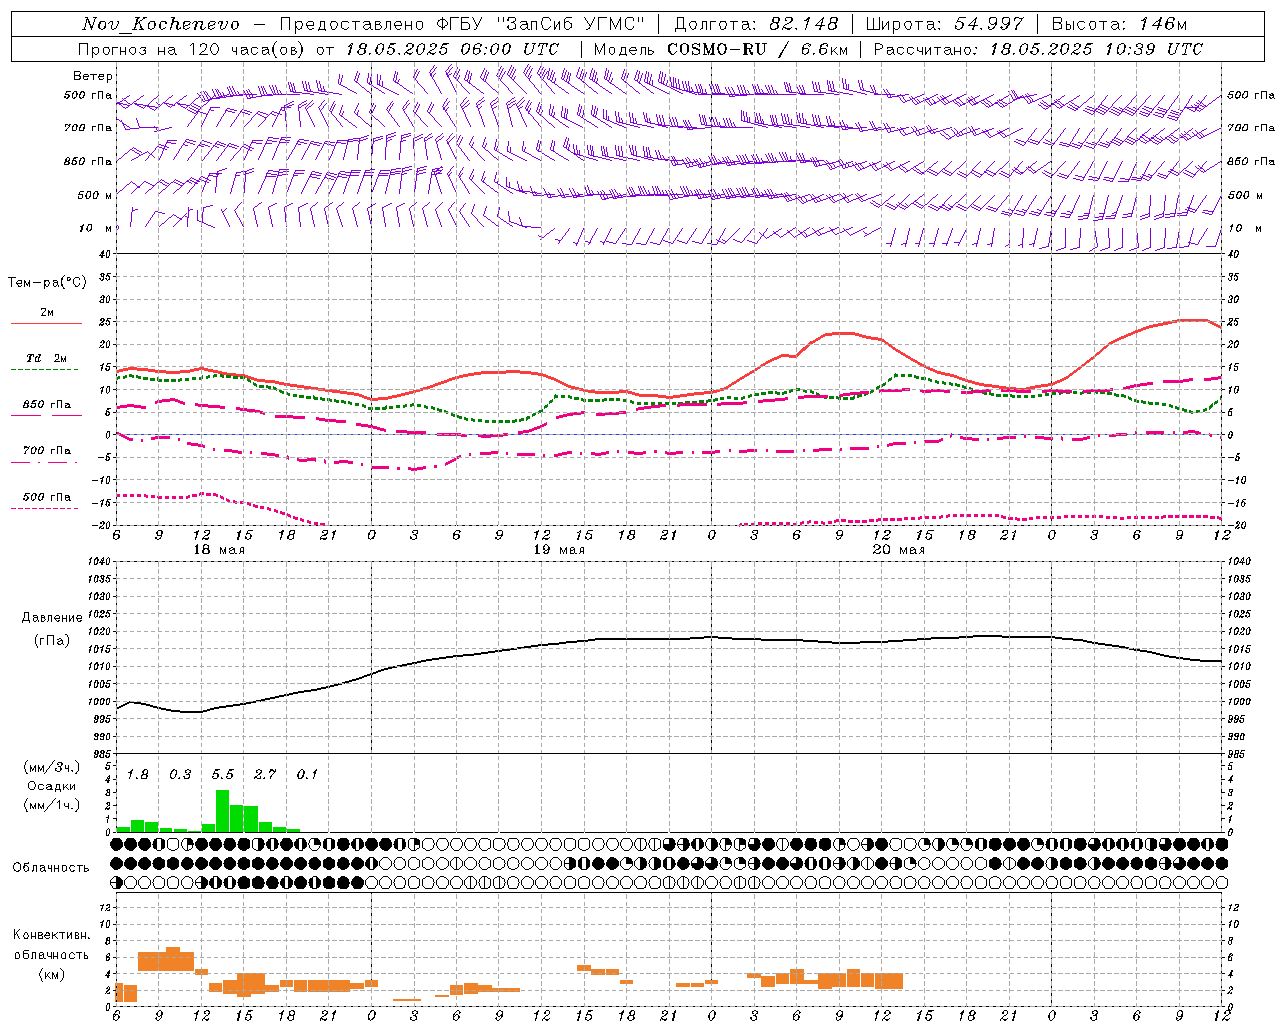The height and width of the screenshot is (1024, 1280).
Task: Click the 3-hour precipitation total 5.5
Action: pos(223,775)
